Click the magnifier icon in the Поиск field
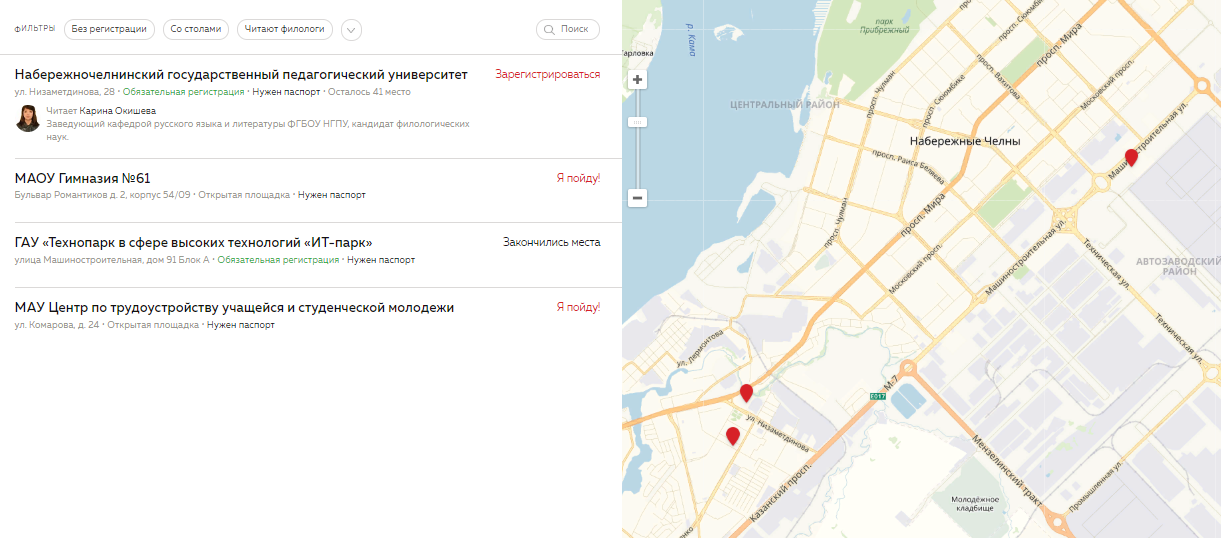This screenshot has width=1221, height=538. pyautogui.click(x=549, y=30)
